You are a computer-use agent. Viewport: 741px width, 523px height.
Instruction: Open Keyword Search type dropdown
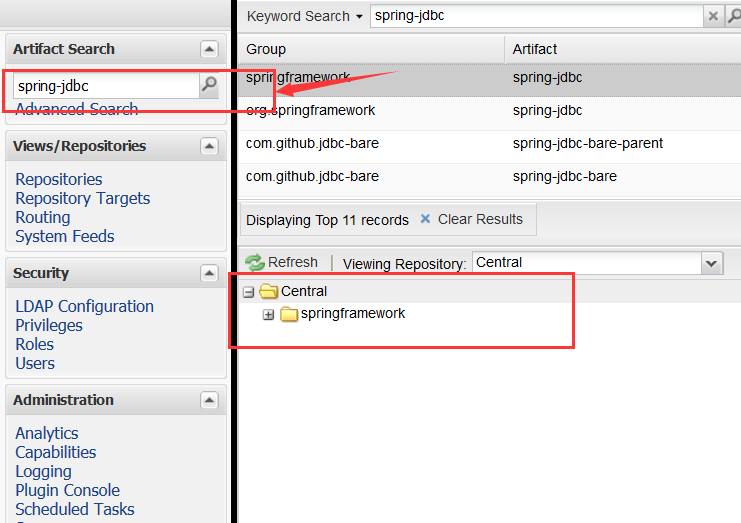(305, 16)
